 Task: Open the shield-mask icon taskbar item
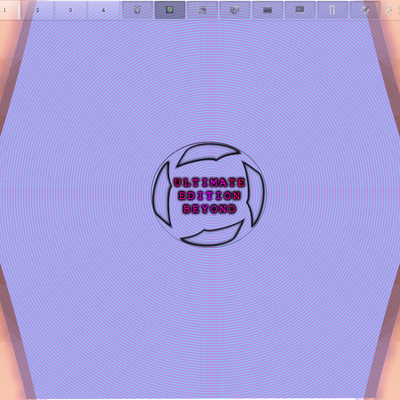pos(137,10)
